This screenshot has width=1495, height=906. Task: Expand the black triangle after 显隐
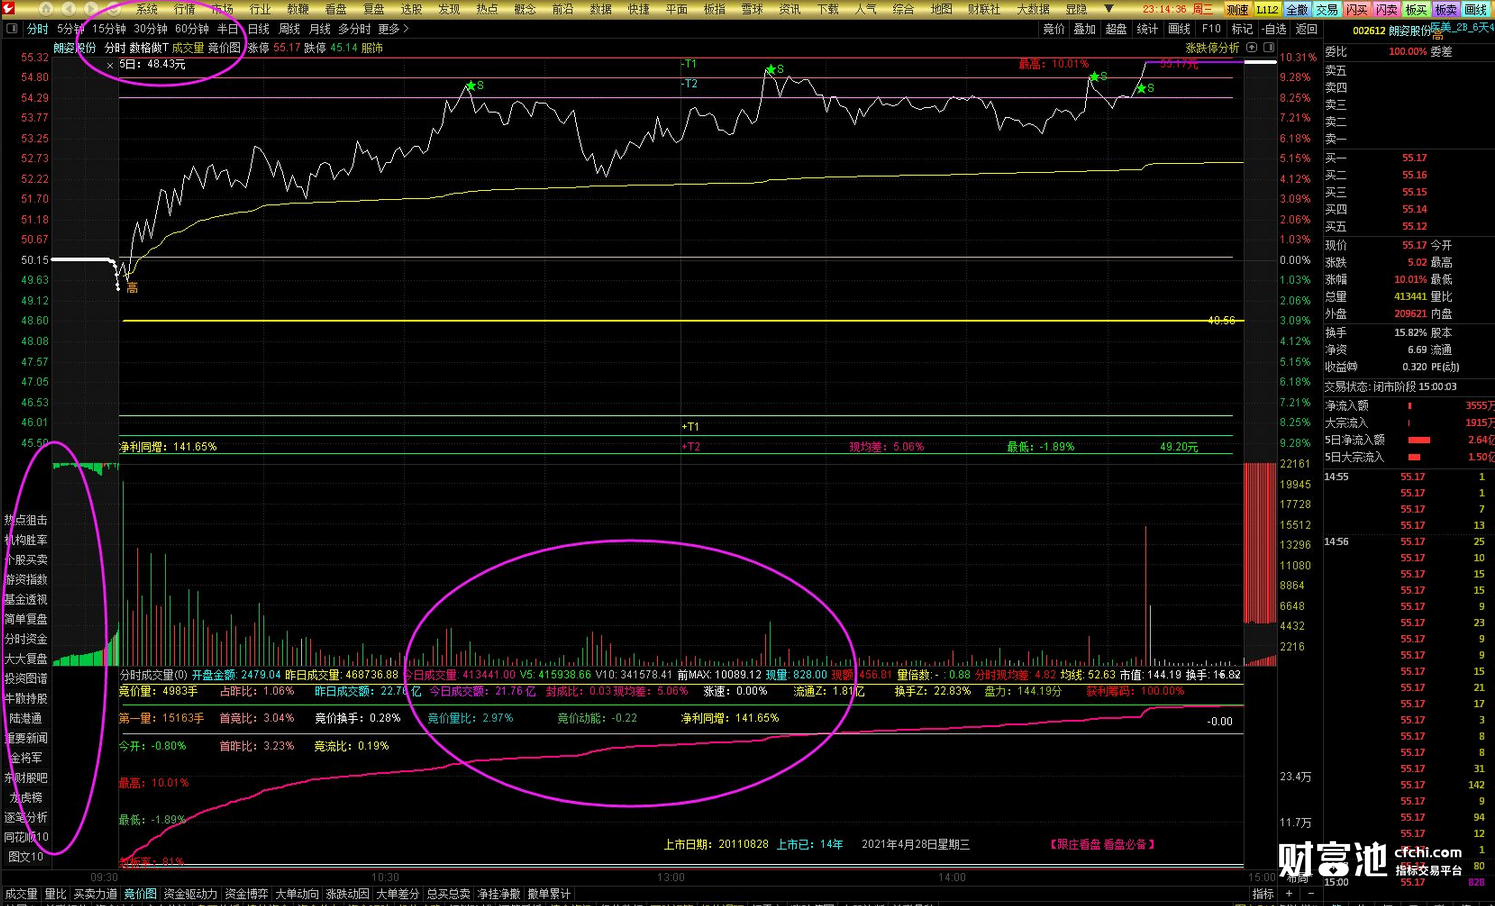click(1108, 9)
